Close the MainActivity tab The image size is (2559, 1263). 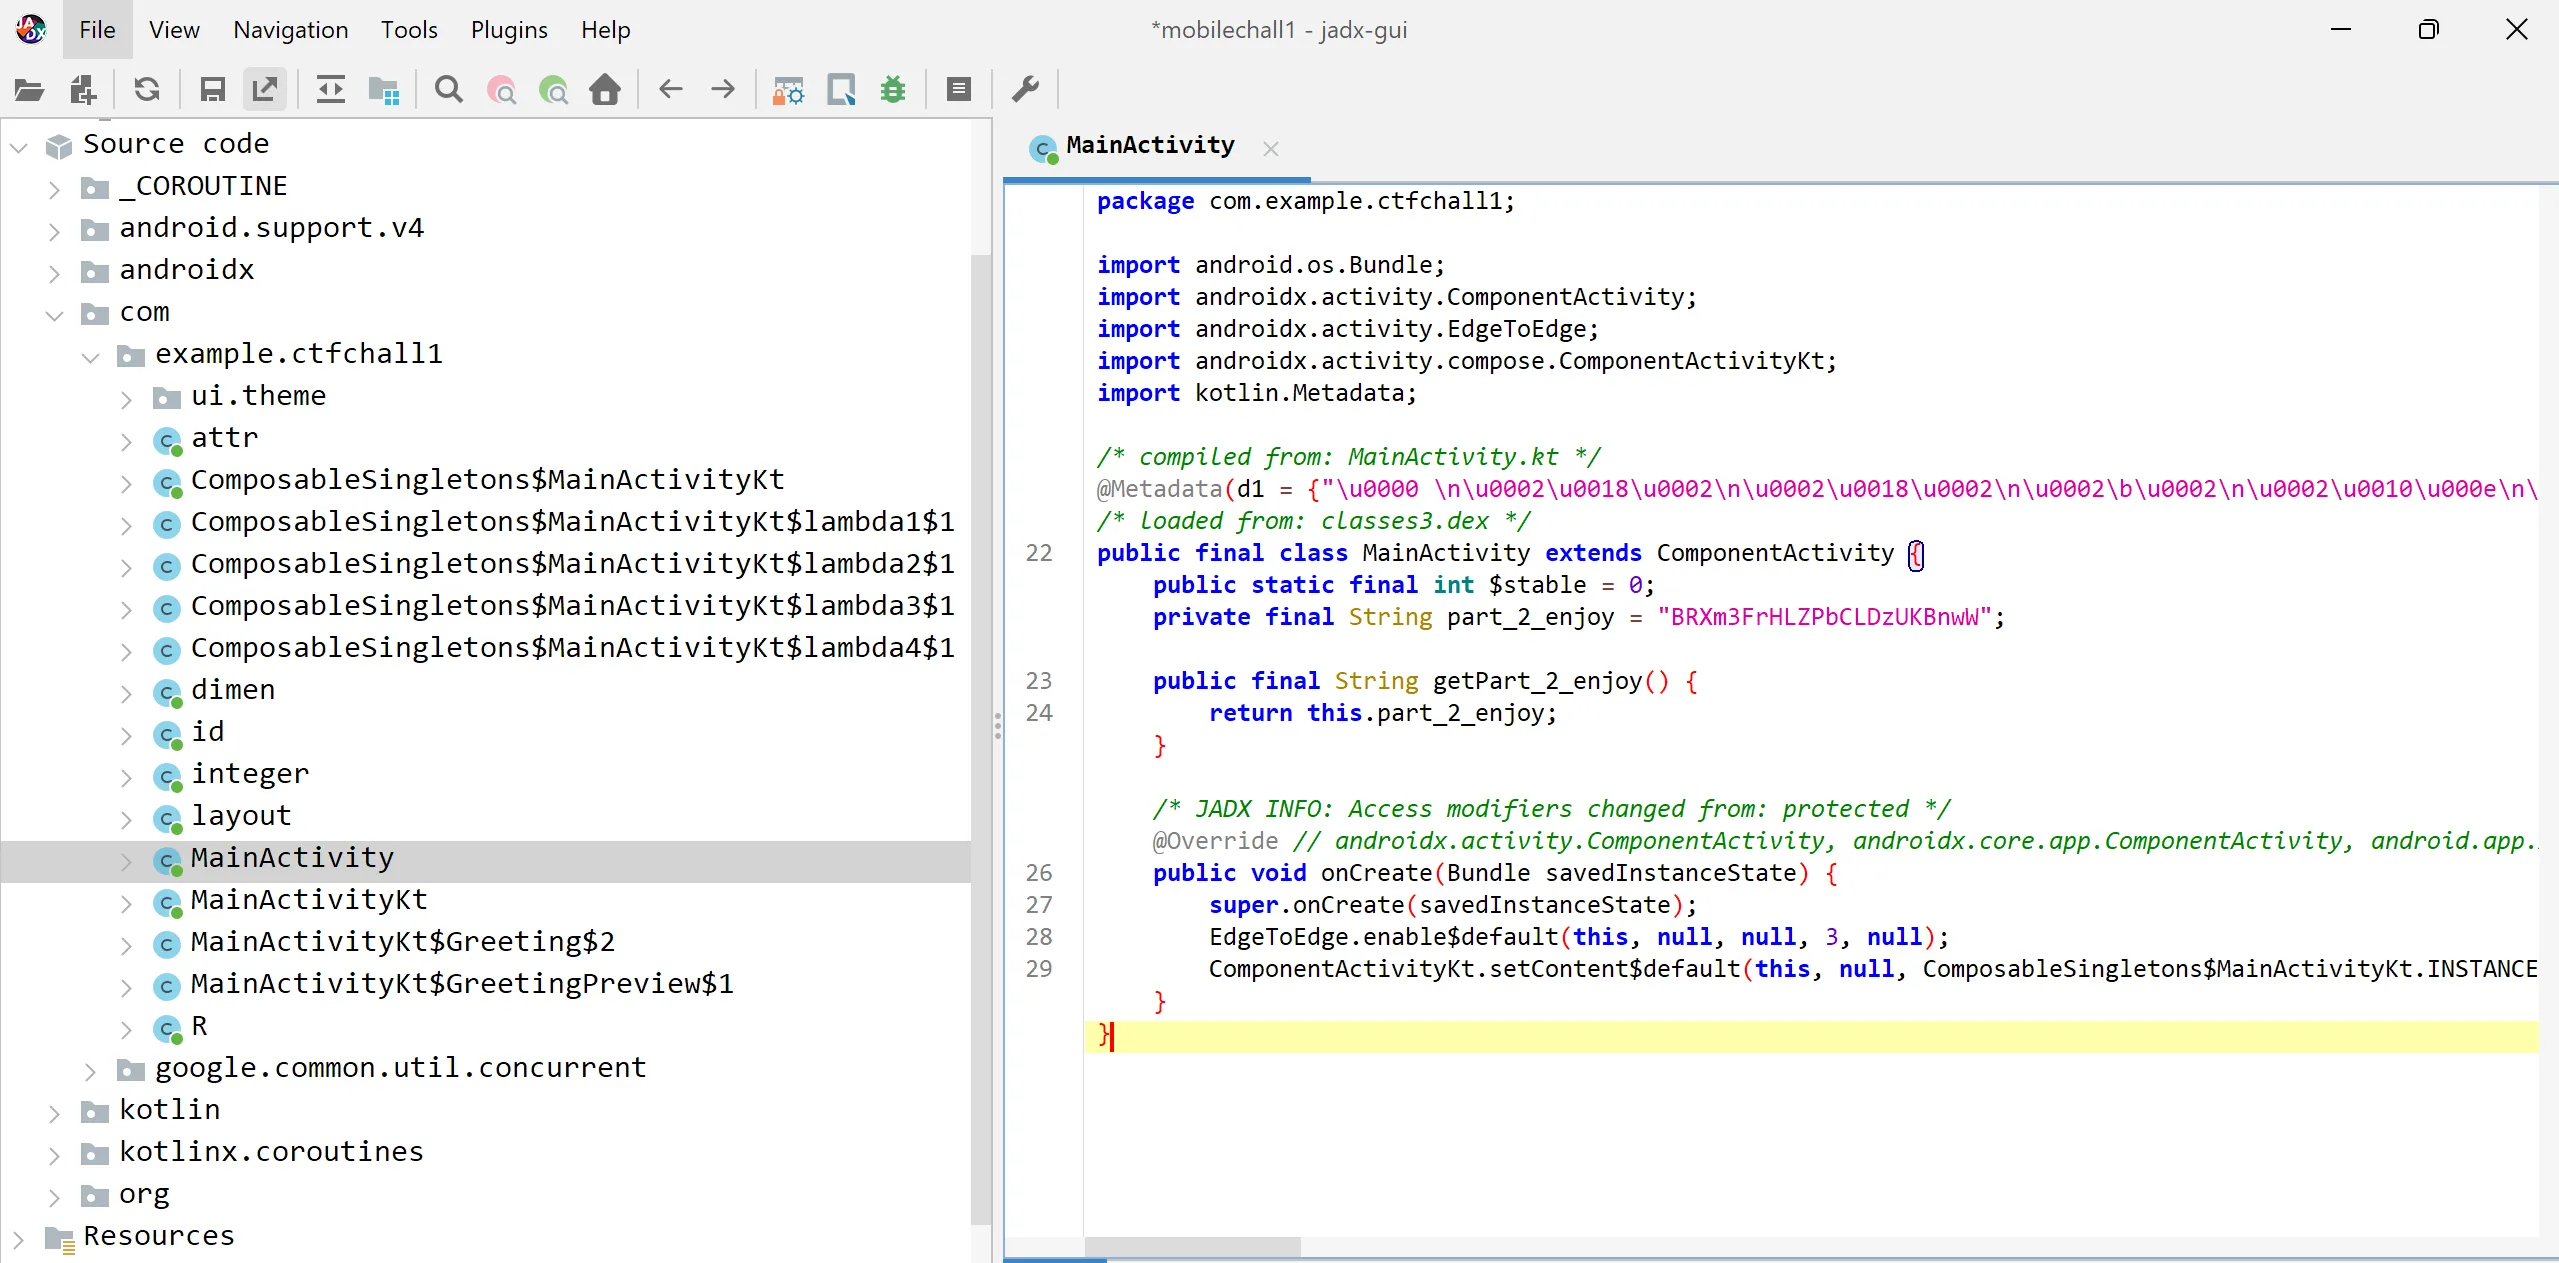coord(1270,149)
